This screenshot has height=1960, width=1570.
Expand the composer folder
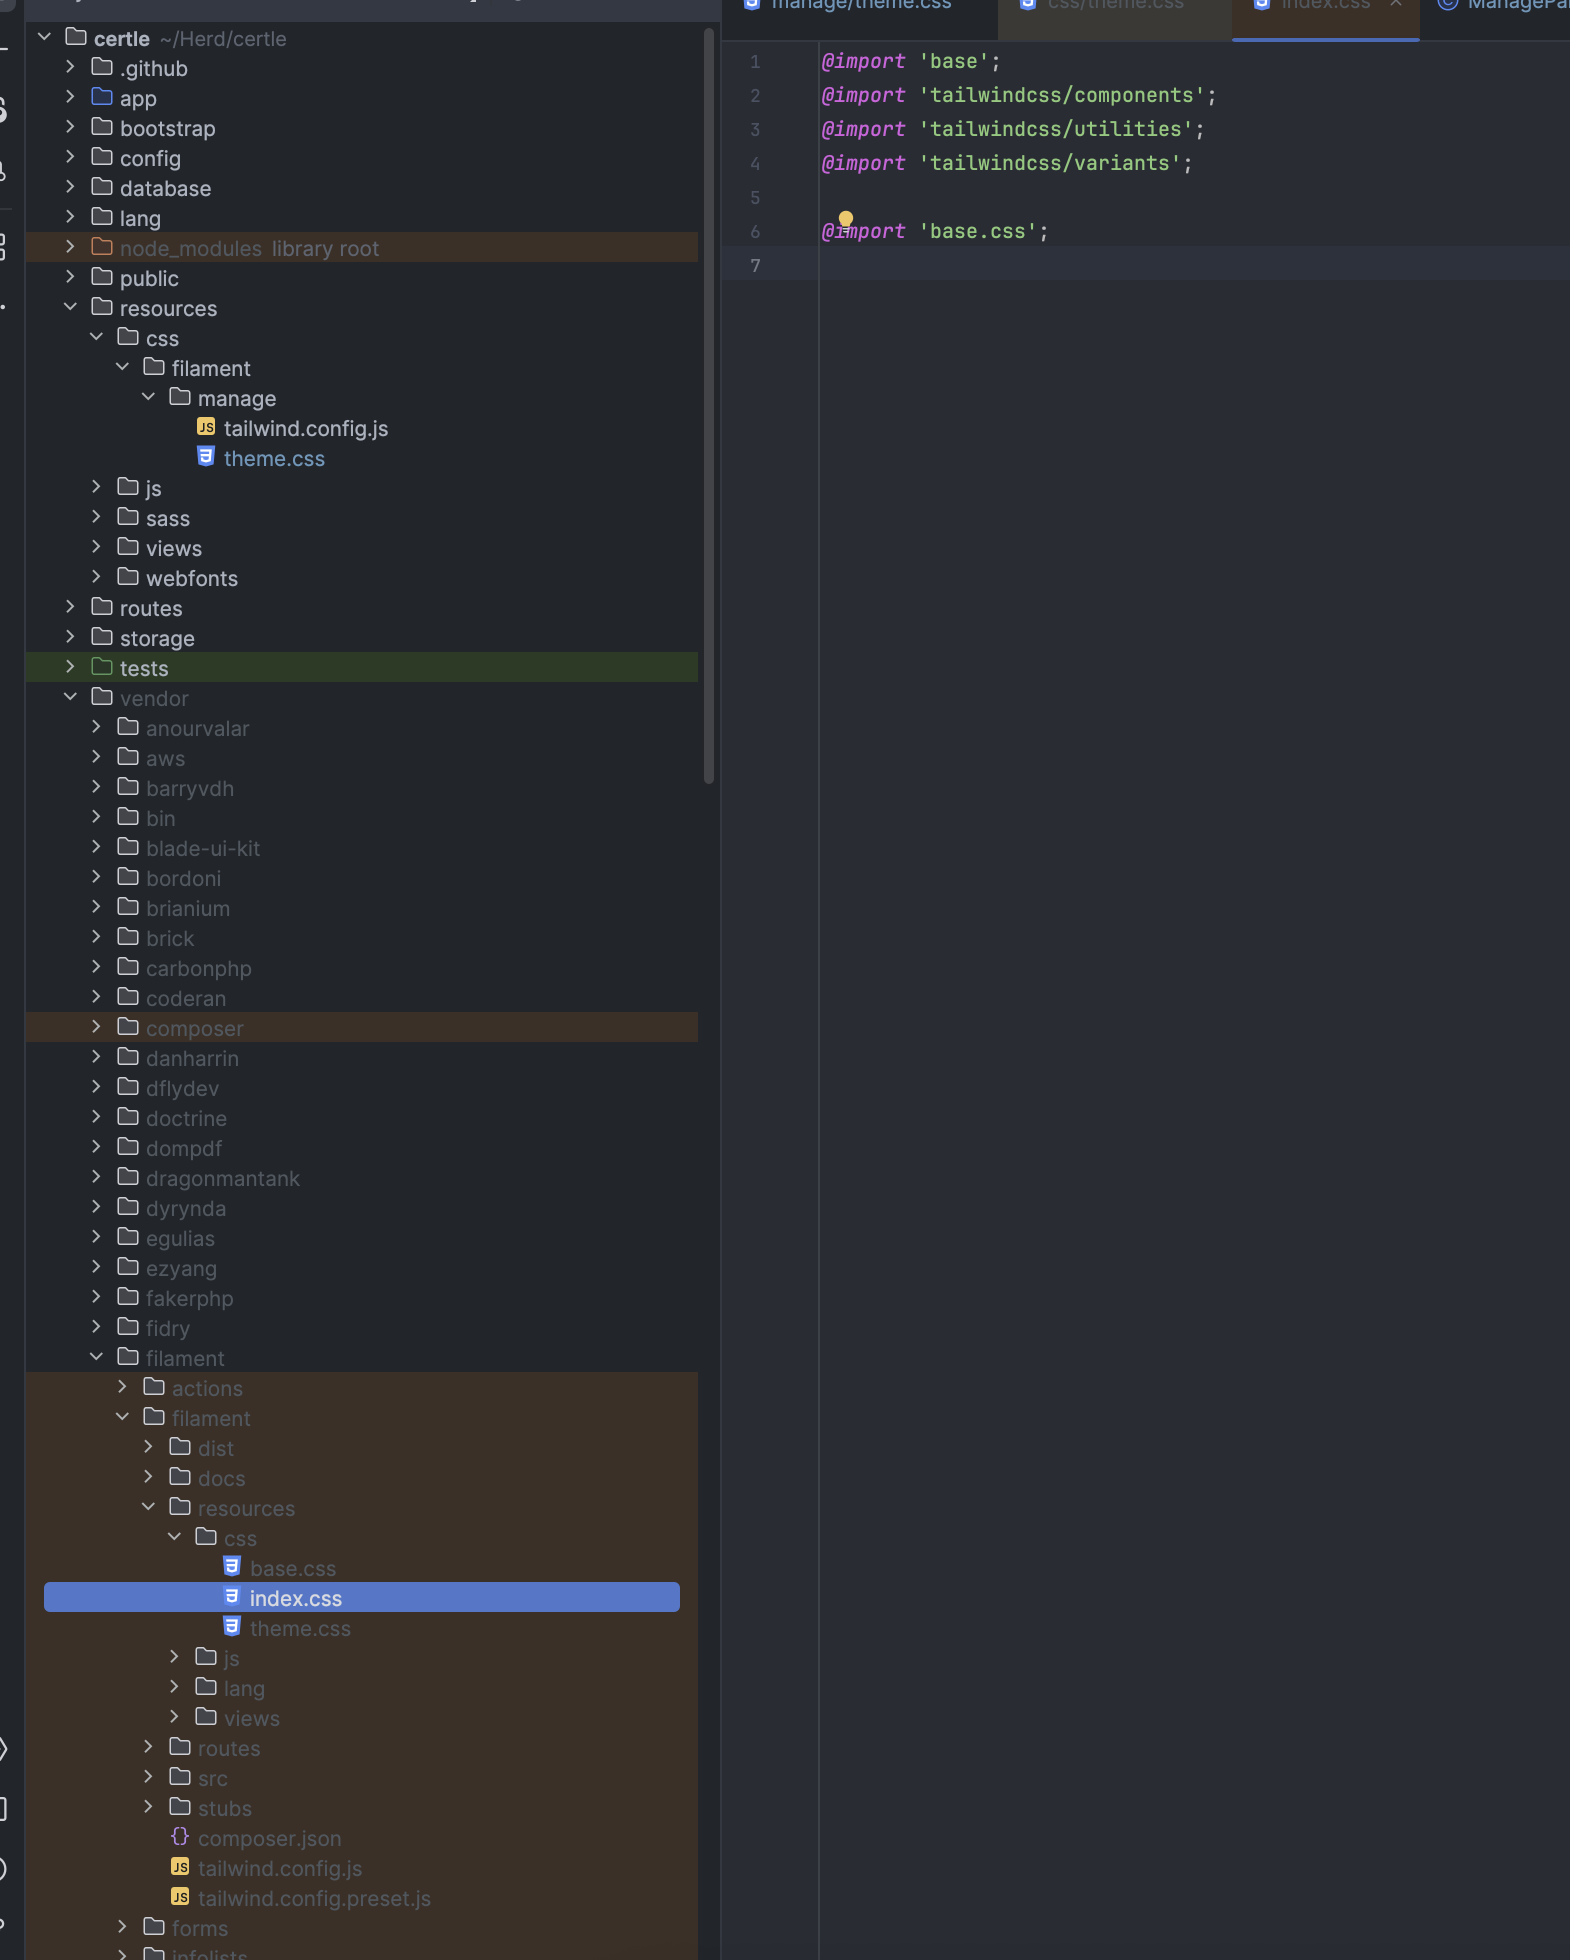(x=96, y=1027)
